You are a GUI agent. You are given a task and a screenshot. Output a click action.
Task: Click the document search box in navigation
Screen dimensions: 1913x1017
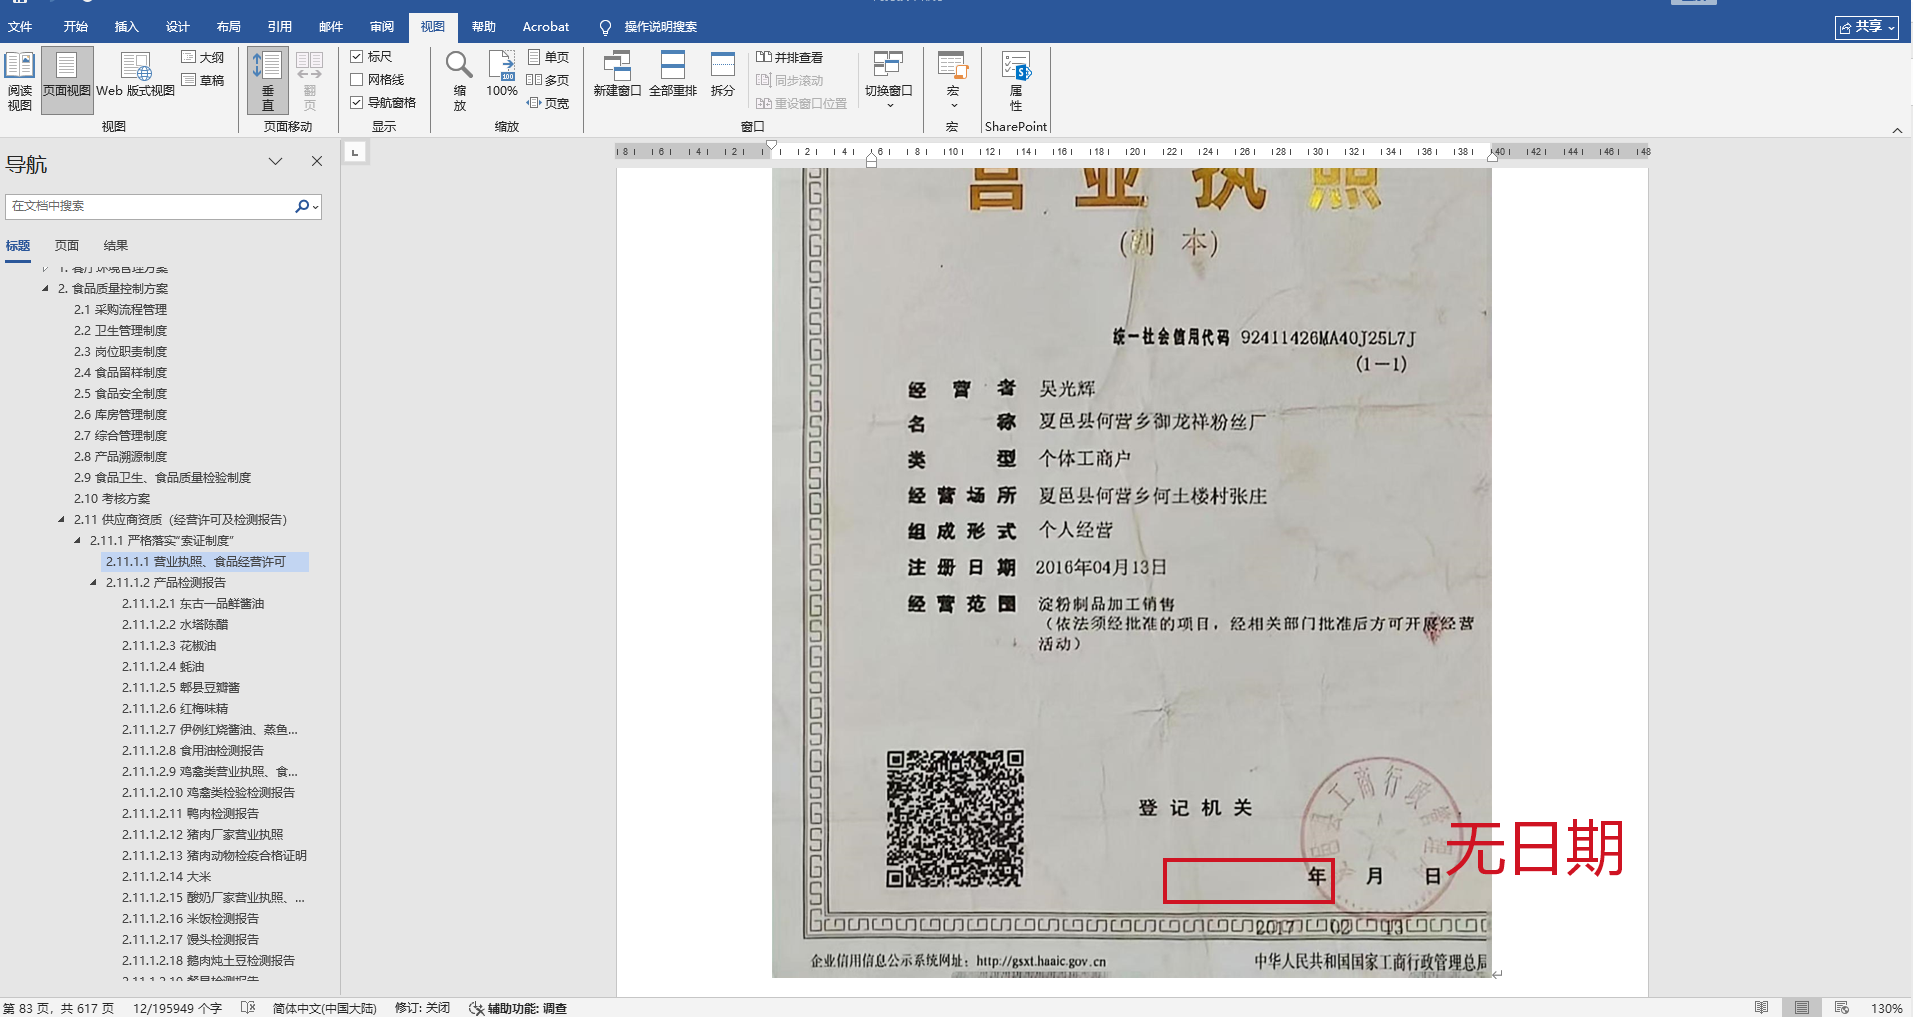pyautogui.click(x=150, y=206)
